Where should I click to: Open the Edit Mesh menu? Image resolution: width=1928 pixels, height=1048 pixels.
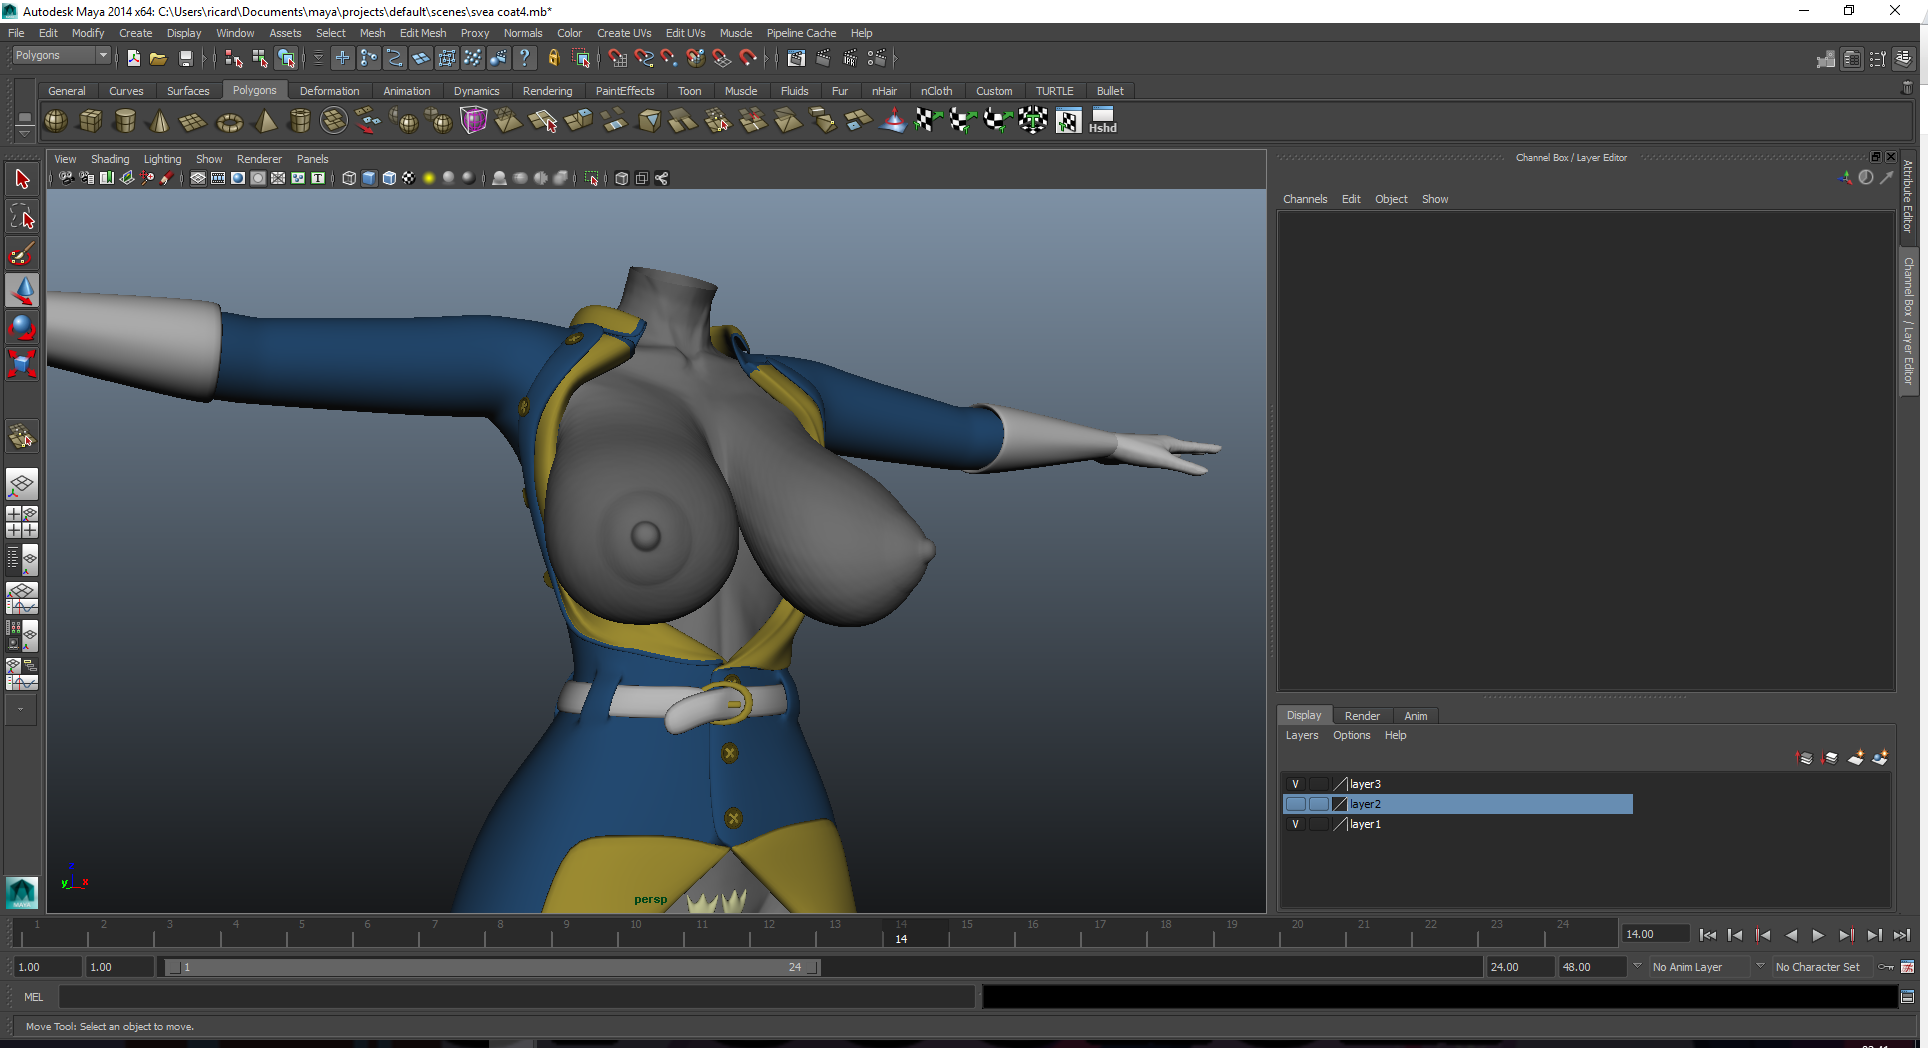click(422, 33)
